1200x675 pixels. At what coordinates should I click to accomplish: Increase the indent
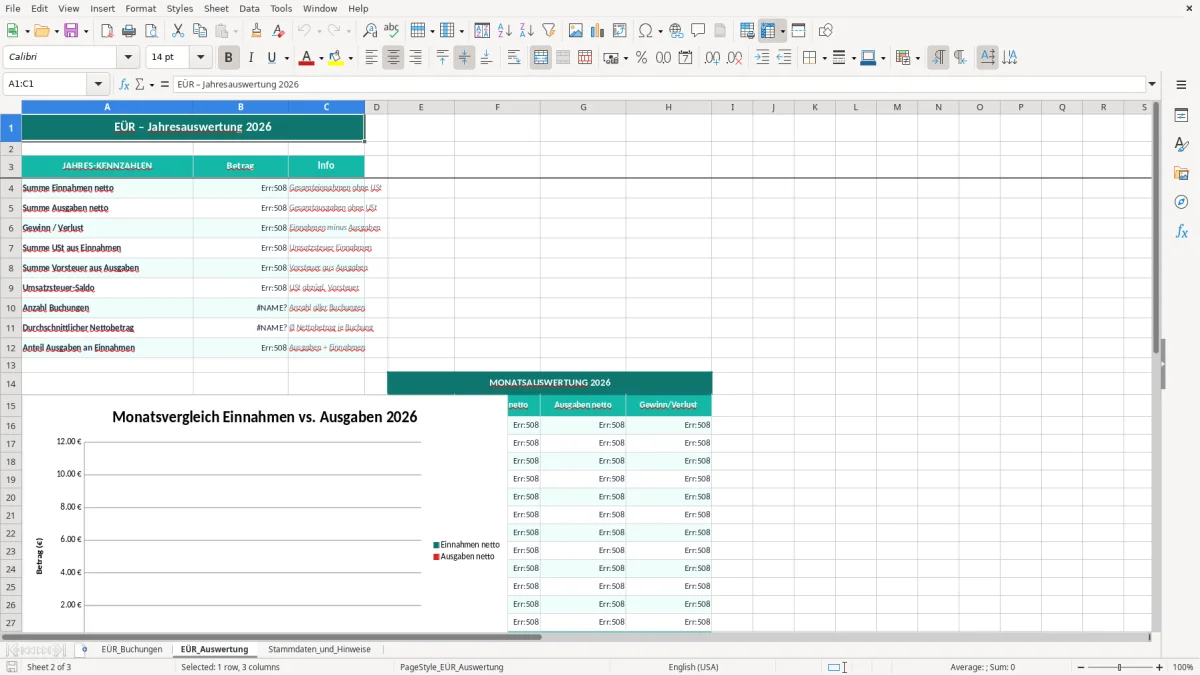[762, 58]
